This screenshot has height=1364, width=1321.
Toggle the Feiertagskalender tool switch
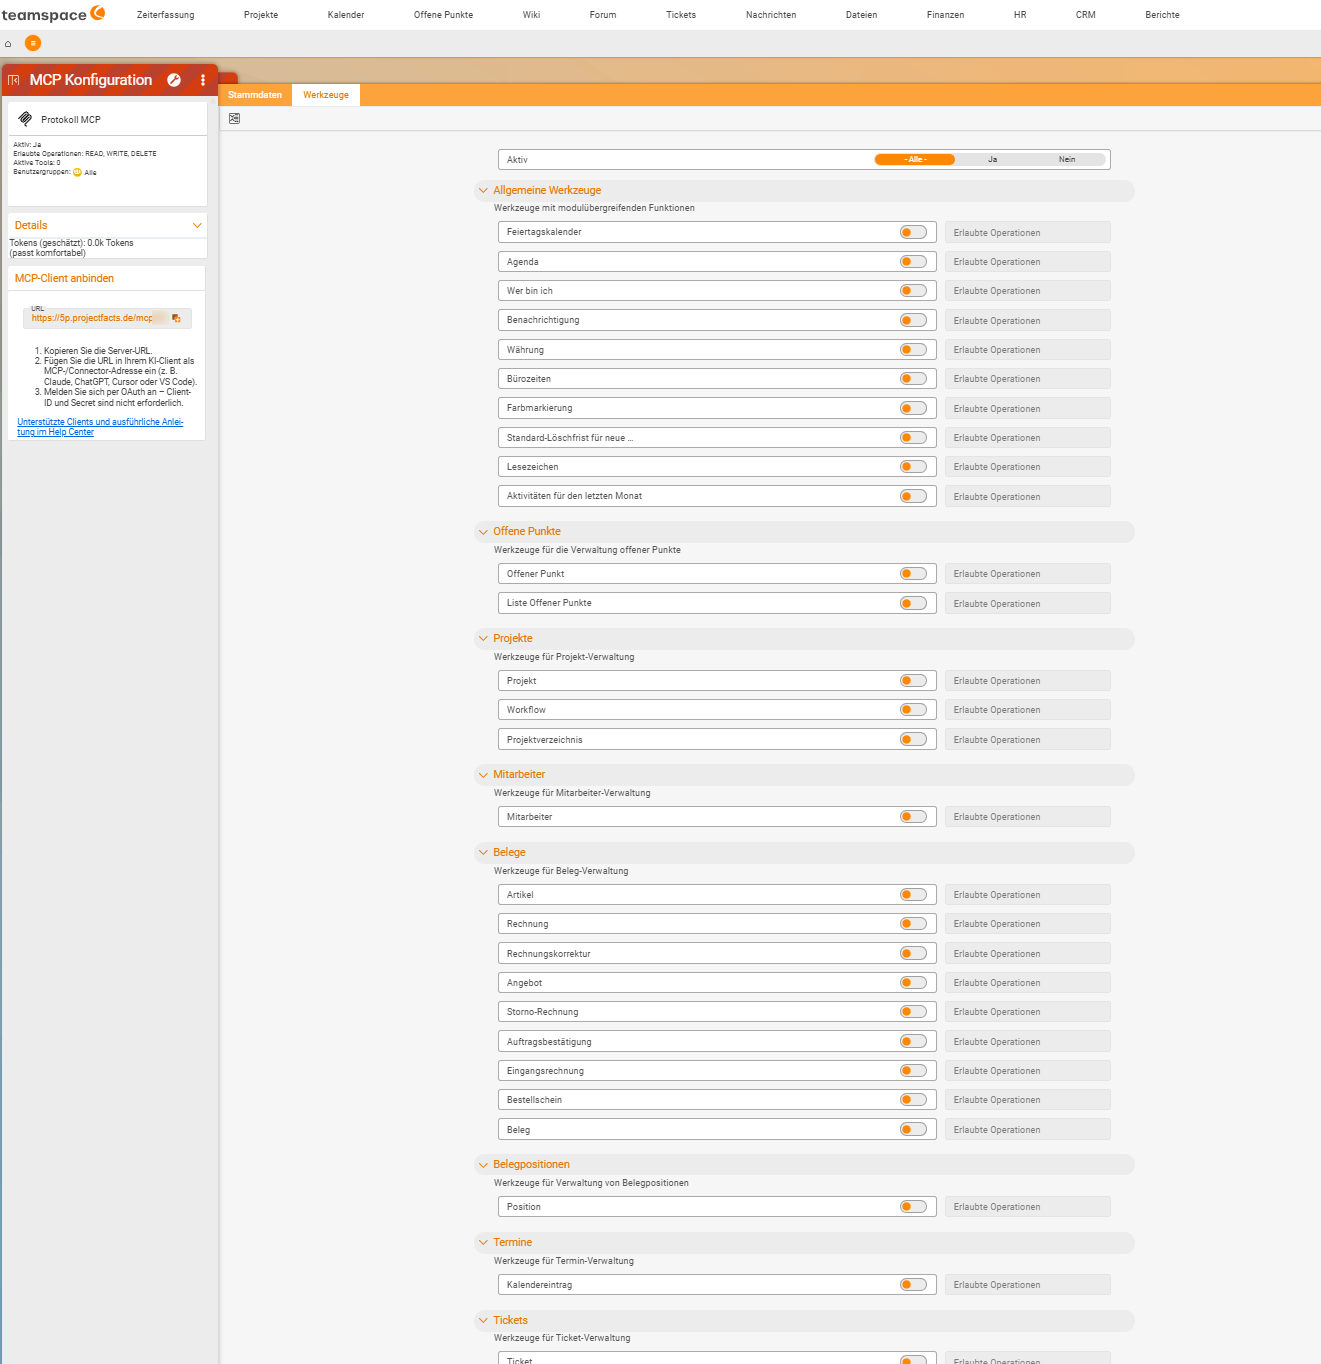click(913, 232)
